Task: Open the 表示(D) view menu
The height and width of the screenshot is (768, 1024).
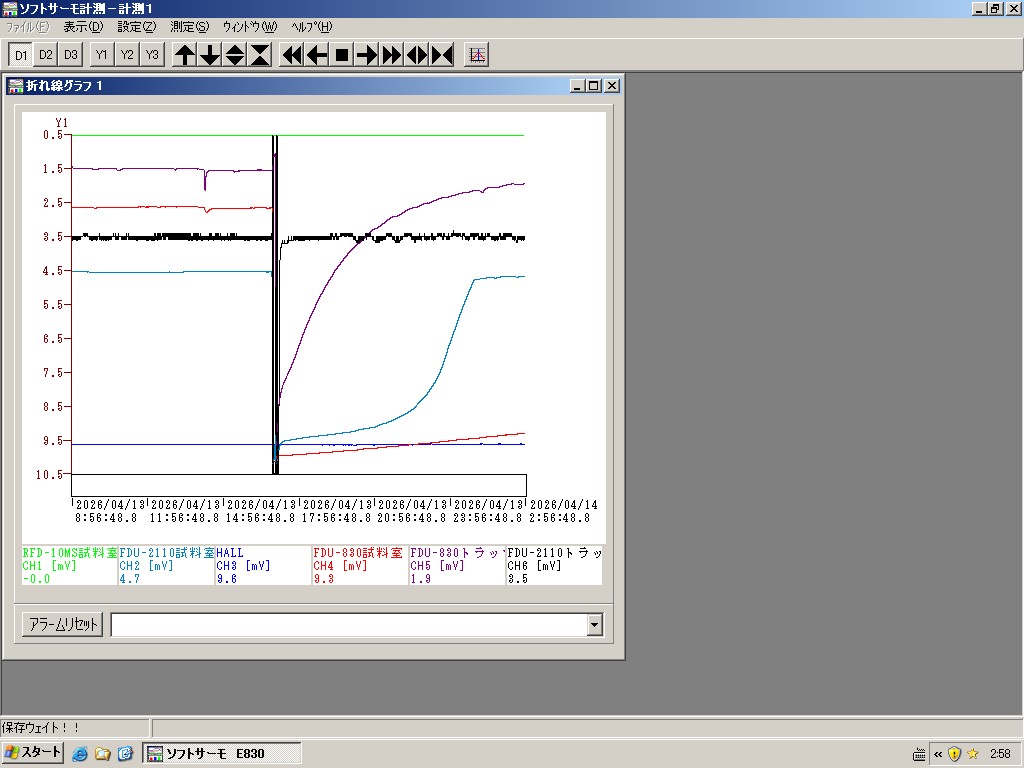Action: click(x=82, y=27)
